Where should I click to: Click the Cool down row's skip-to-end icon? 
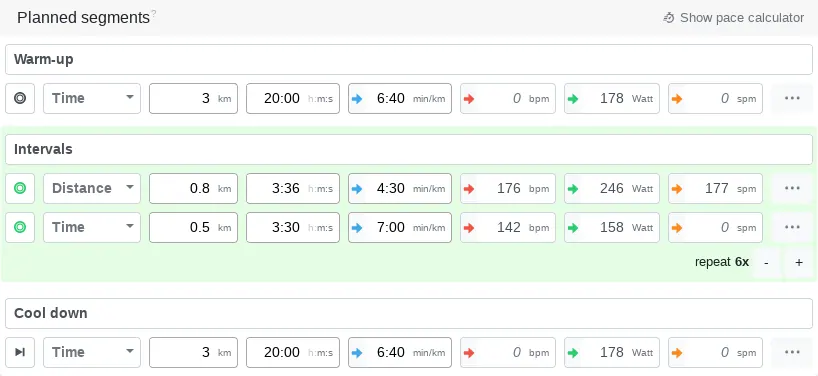(x=20, y=353)
